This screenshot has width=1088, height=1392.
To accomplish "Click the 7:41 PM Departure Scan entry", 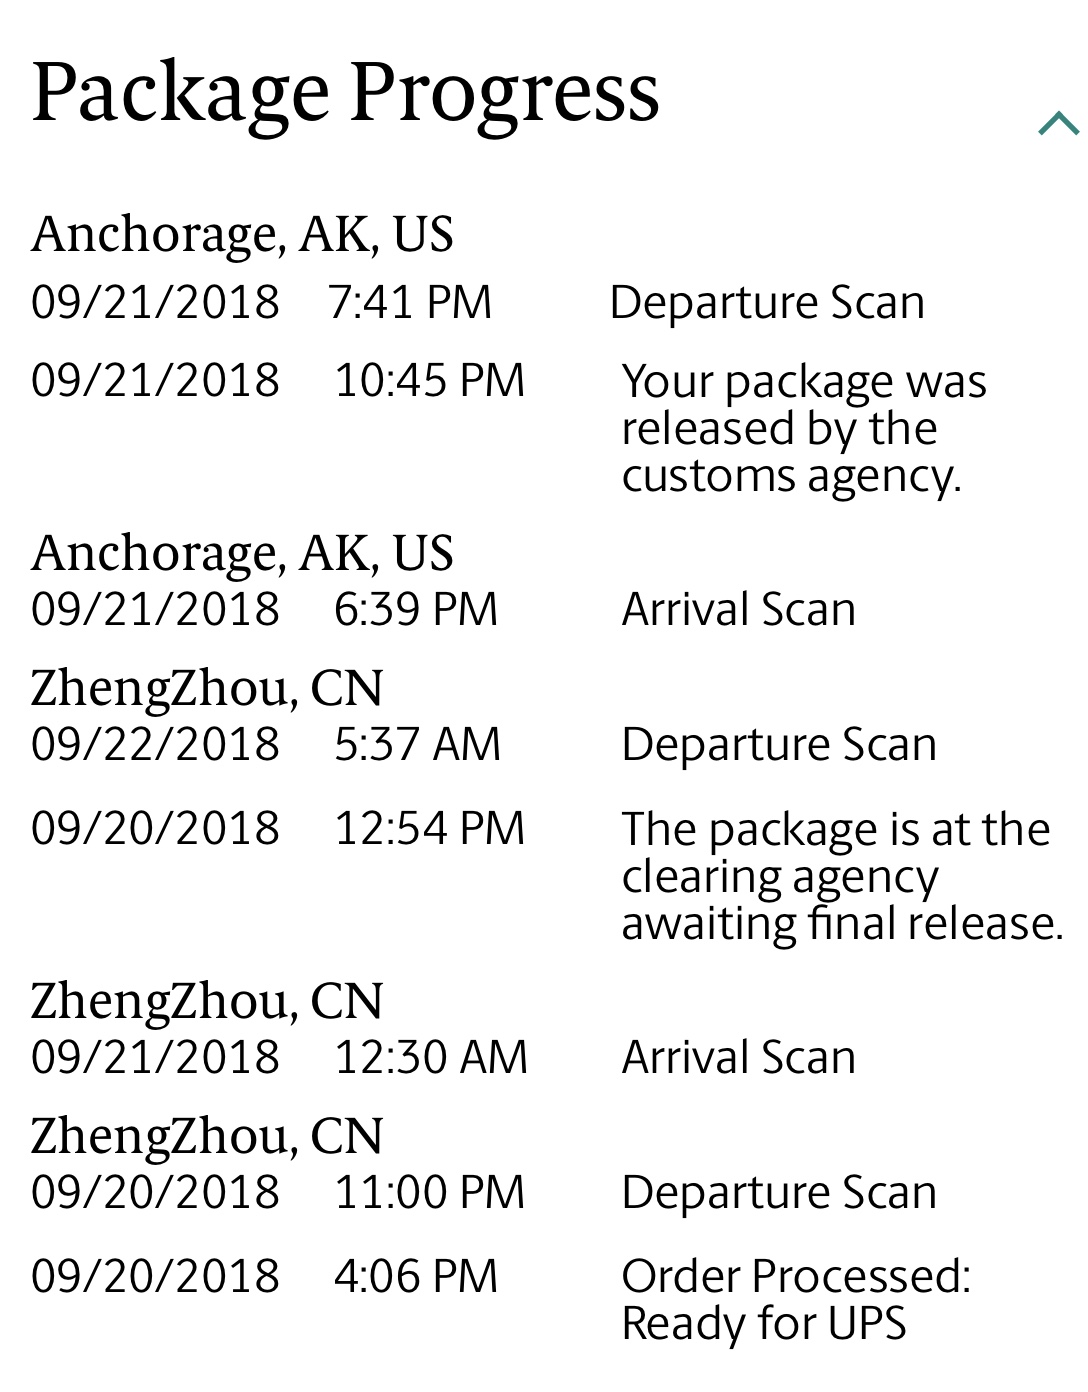I will [x=766, y=302].
